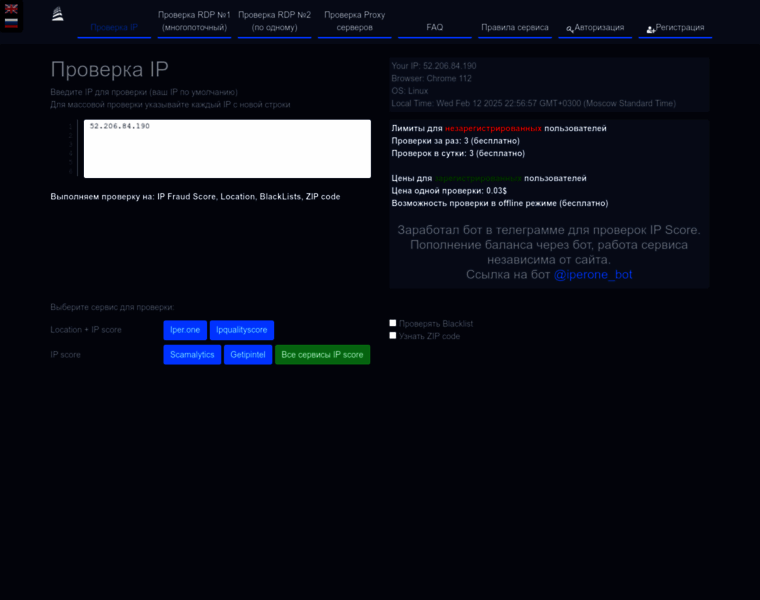
Task: Click the OS: Linux line
Action: point(410,91)
